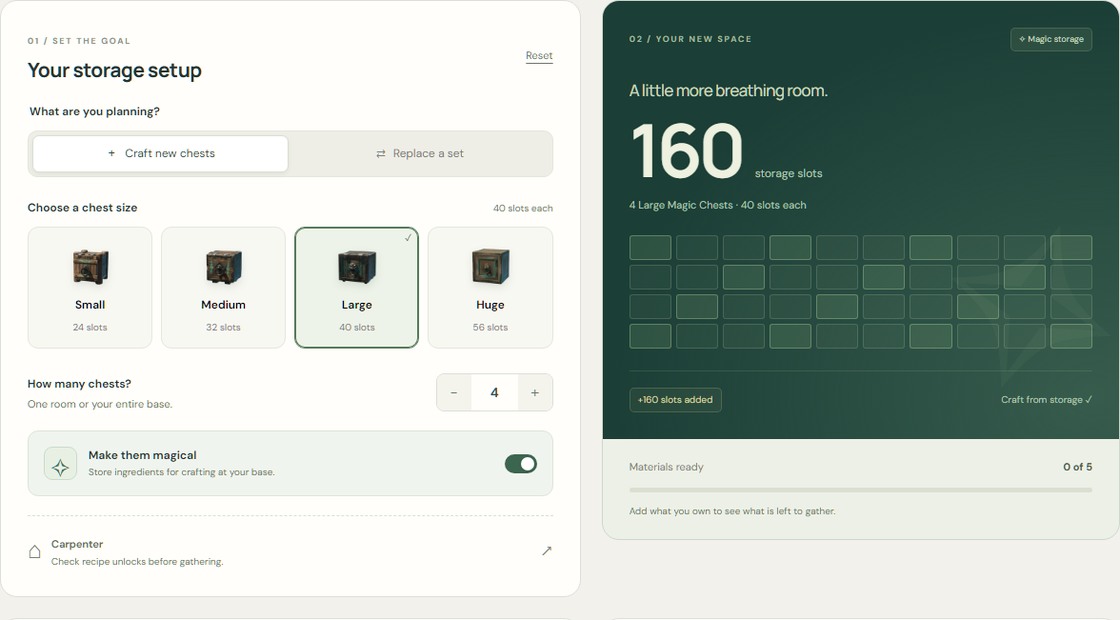The image size is (1120, 620).
Task: Click 'Check recipe unlocks before gathering.' text
Action: point(137,562)
